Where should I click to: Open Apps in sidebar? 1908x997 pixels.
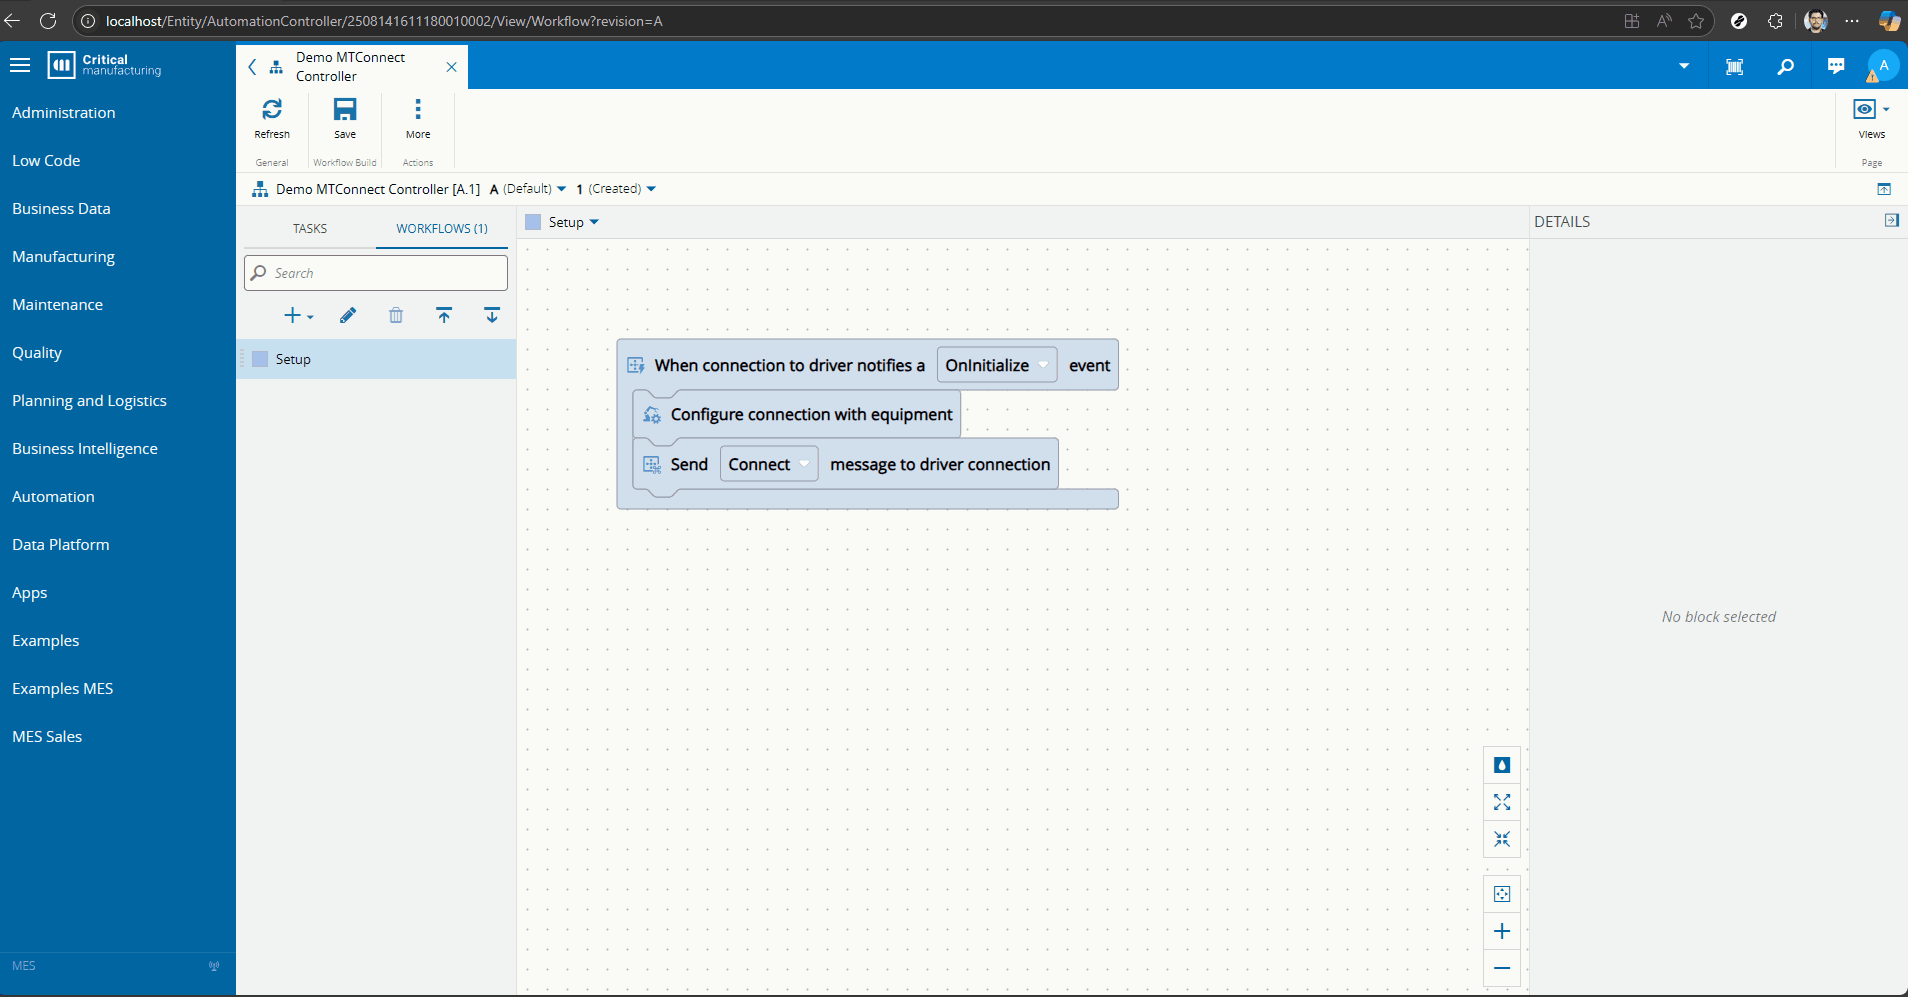coord(30,593)
